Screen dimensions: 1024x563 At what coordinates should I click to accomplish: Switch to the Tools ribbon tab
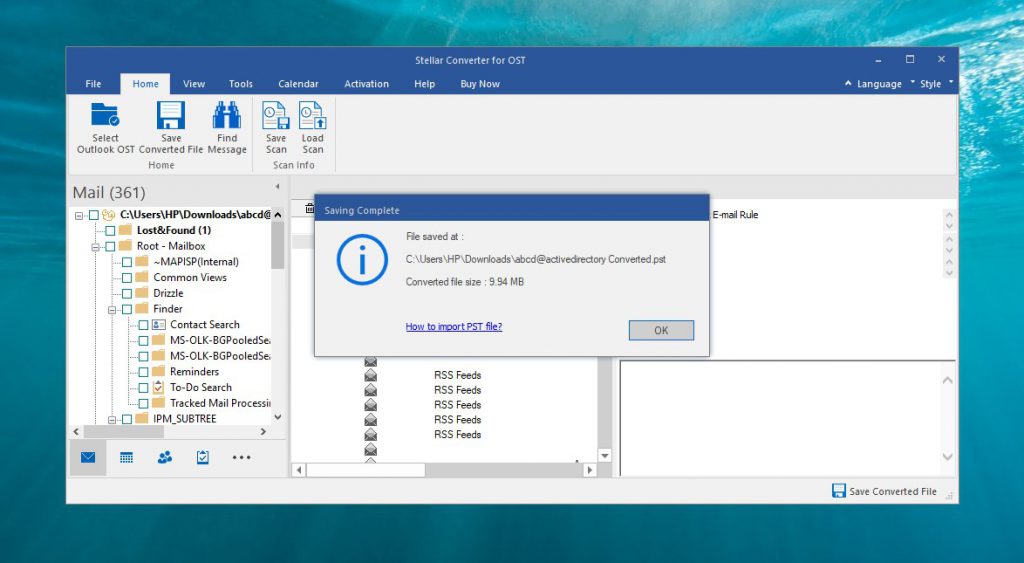point(240,84)
